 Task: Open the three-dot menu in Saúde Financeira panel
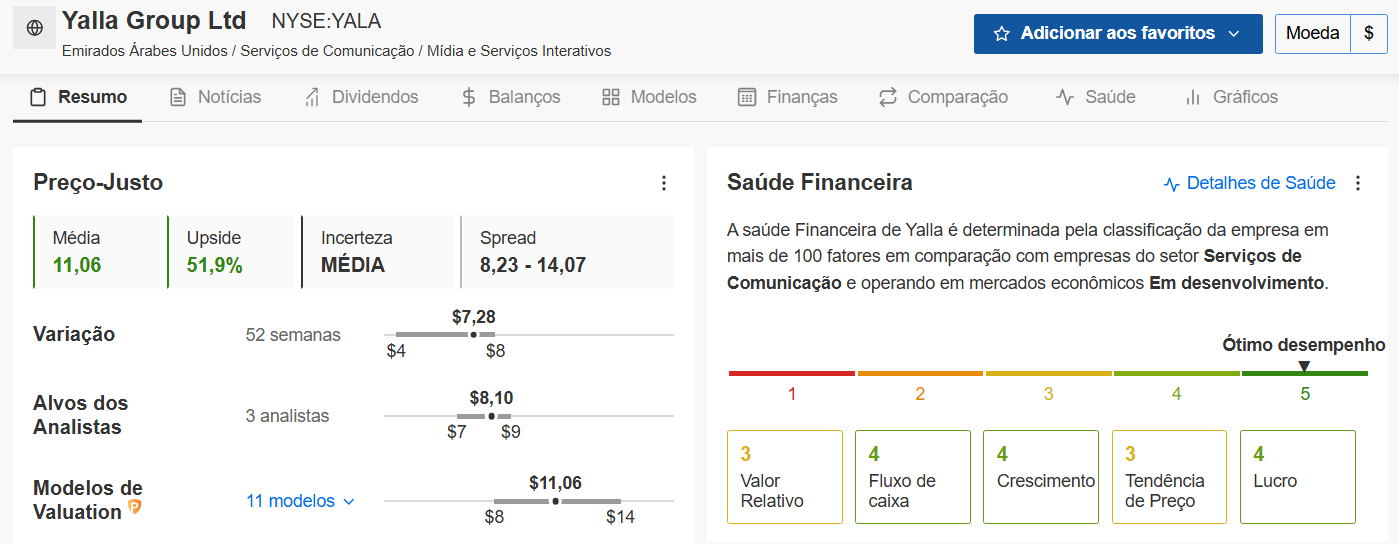1357,183
